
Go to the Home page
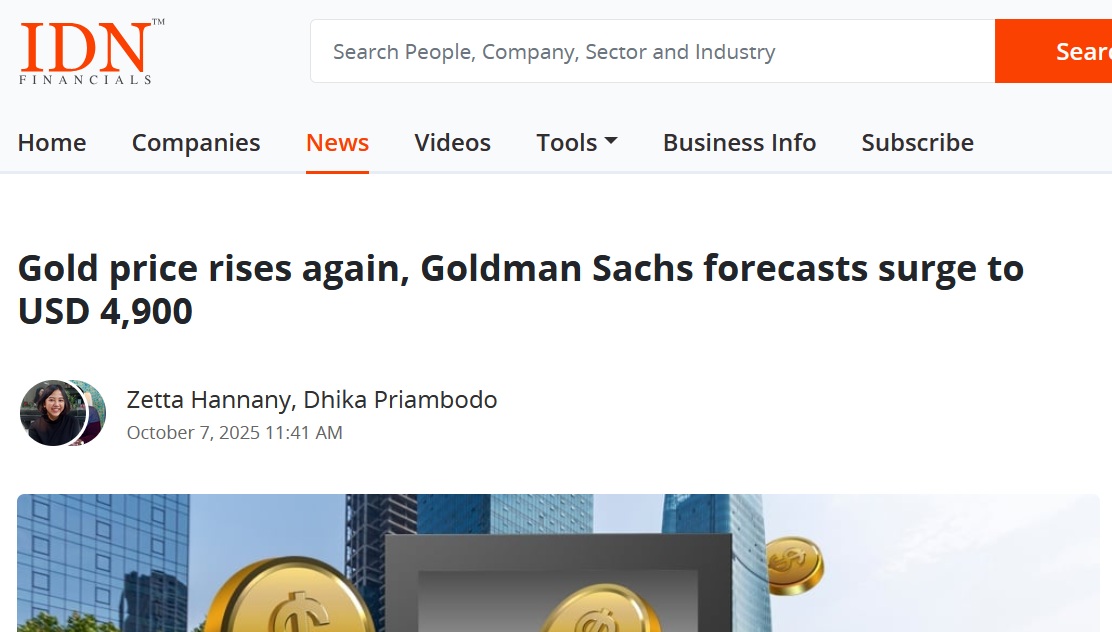click(x=52, y=143)
